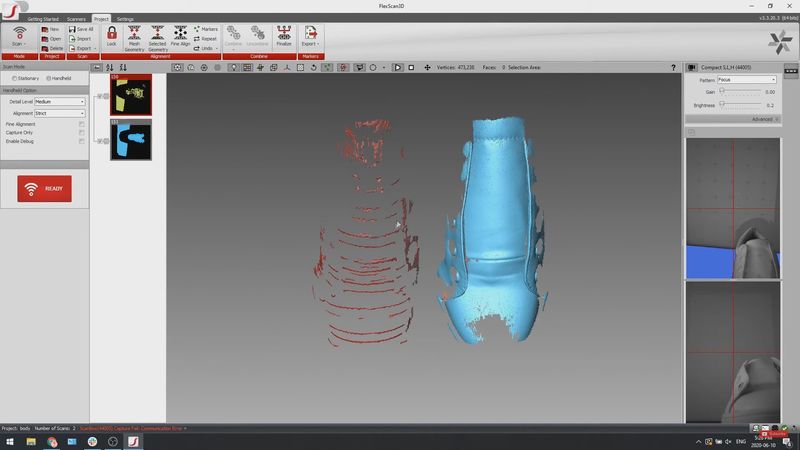Expand the Advanced camera settings
This screenshot has width=800, height=450.
(765, 119)
